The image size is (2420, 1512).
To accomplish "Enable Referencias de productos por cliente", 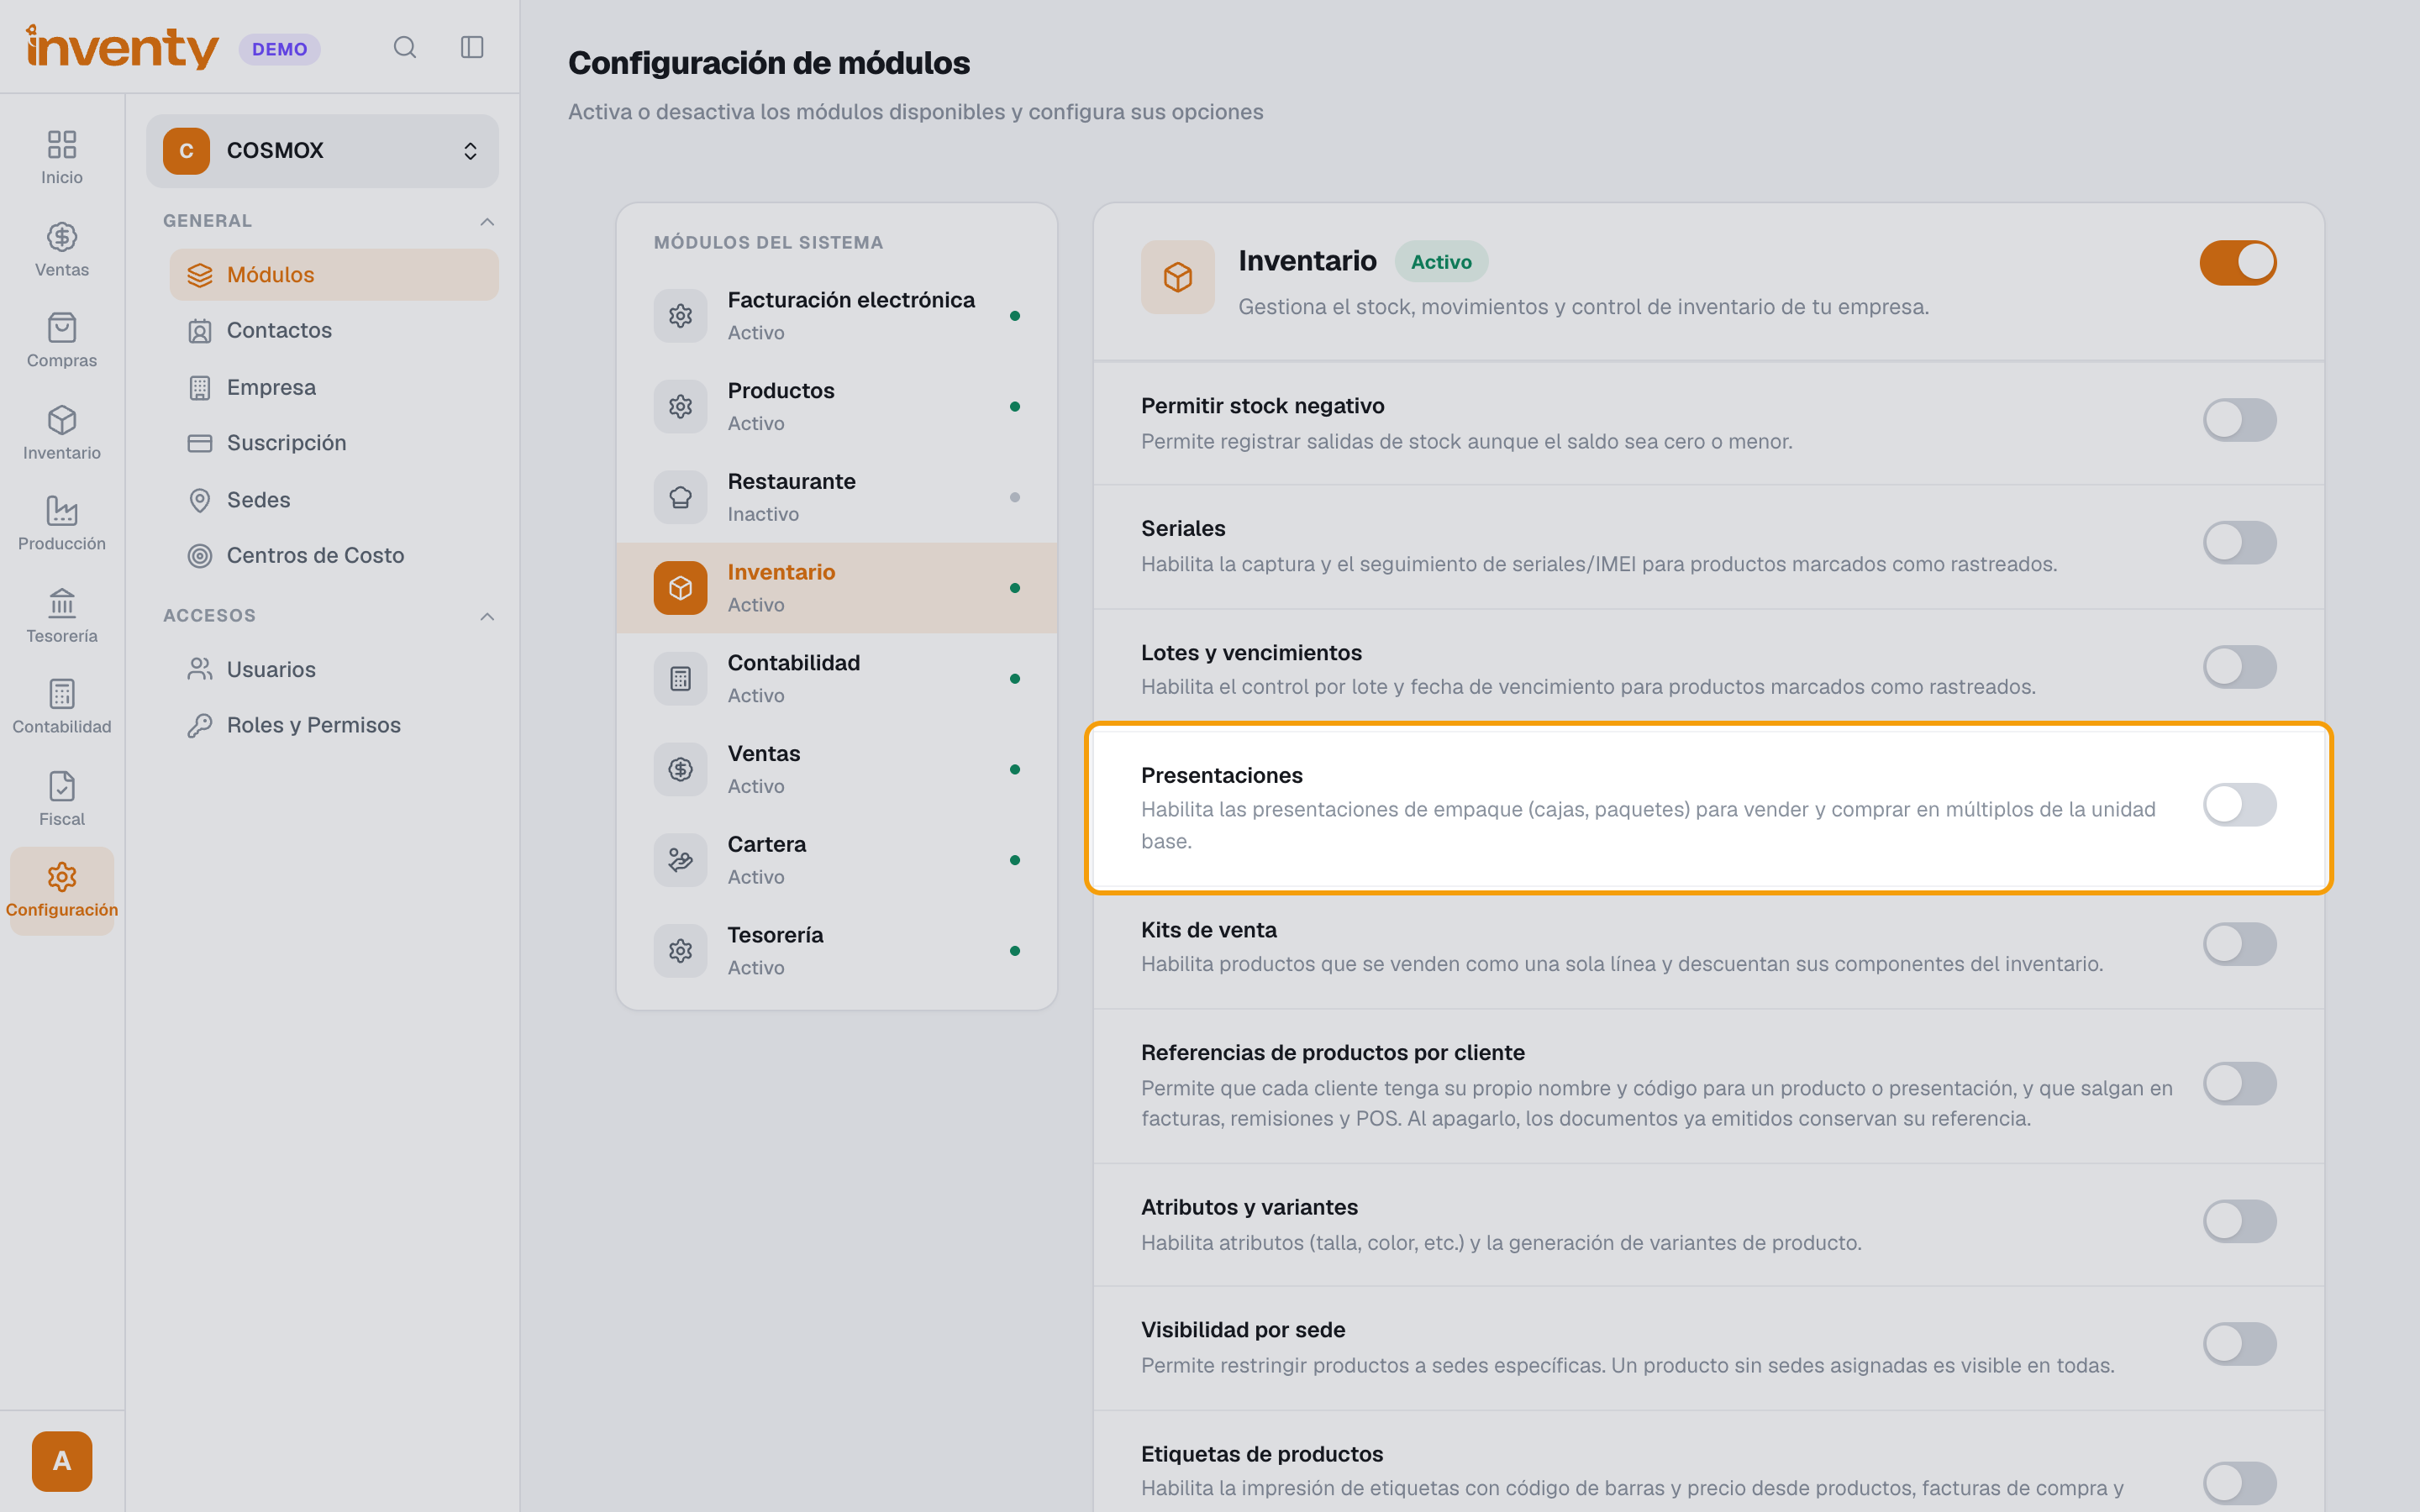I will (x=2239, y=1083).
